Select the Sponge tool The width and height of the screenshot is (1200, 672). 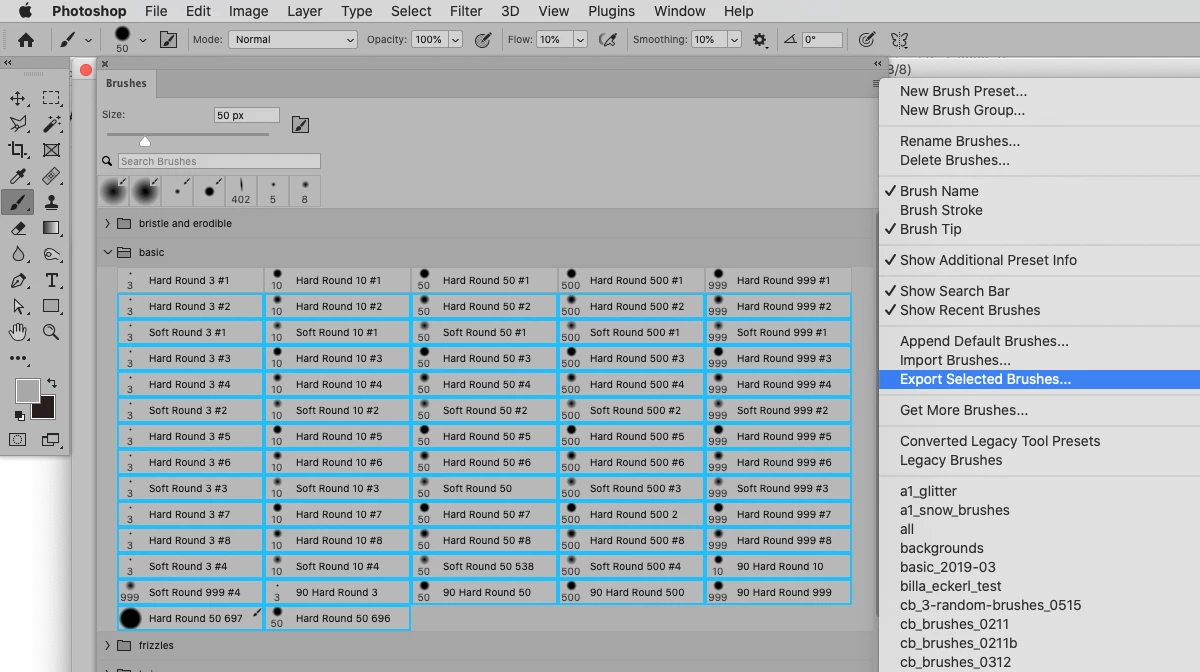point(51,255)
